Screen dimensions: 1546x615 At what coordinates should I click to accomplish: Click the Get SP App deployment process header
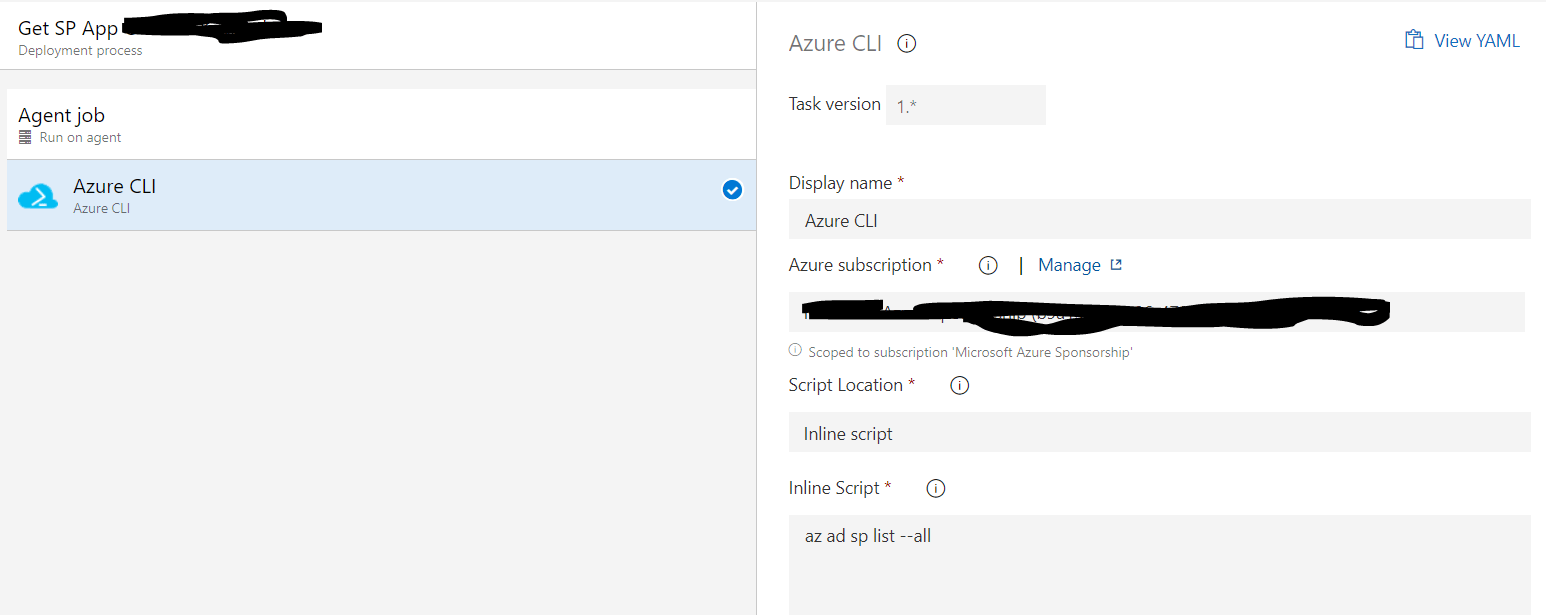(68, 28)
